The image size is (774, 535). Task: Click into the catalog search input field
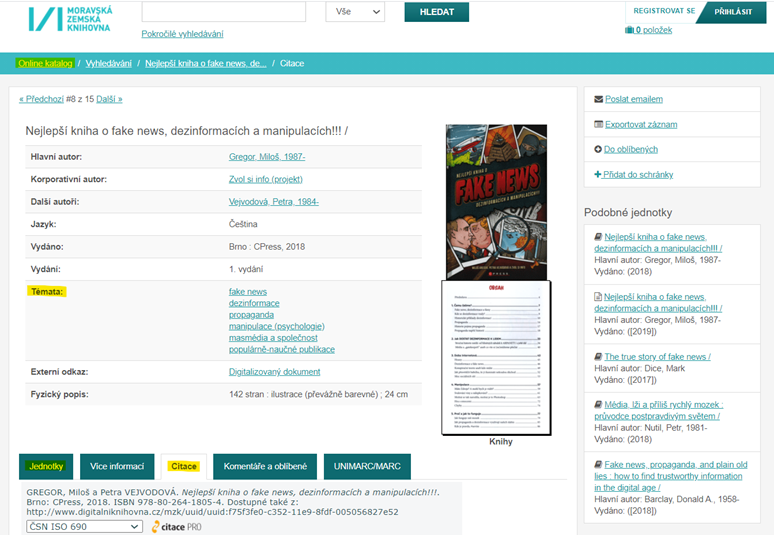[223, 12]
